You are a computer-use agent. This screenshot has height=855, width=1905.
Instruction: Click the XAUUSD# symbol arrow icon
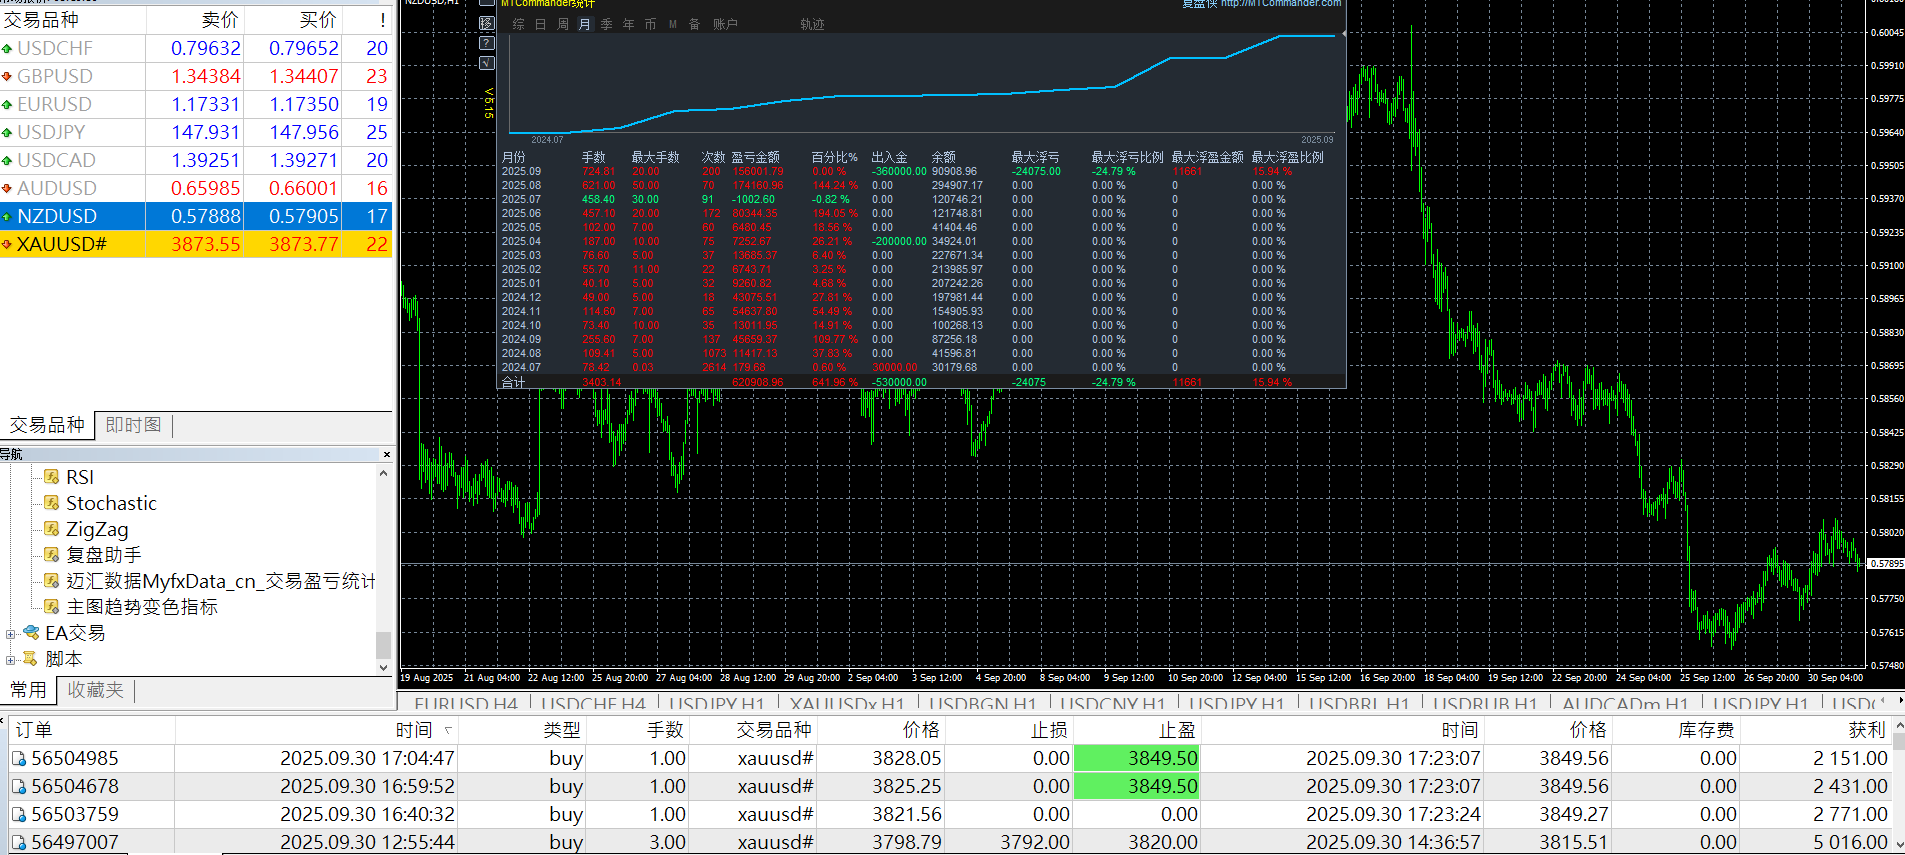pos(7,244)
